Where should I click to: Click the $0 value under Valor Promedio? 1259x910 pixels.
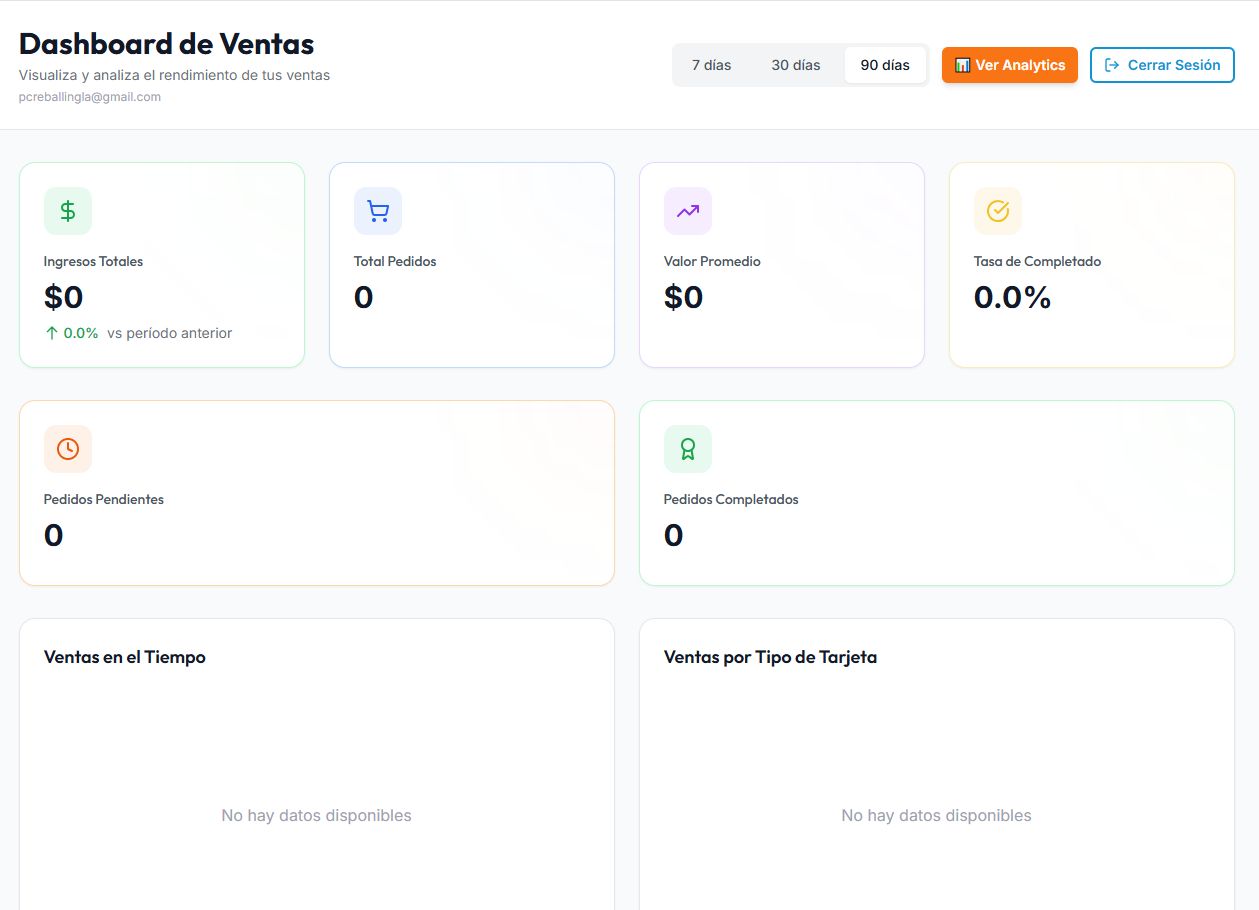point(684,297)
